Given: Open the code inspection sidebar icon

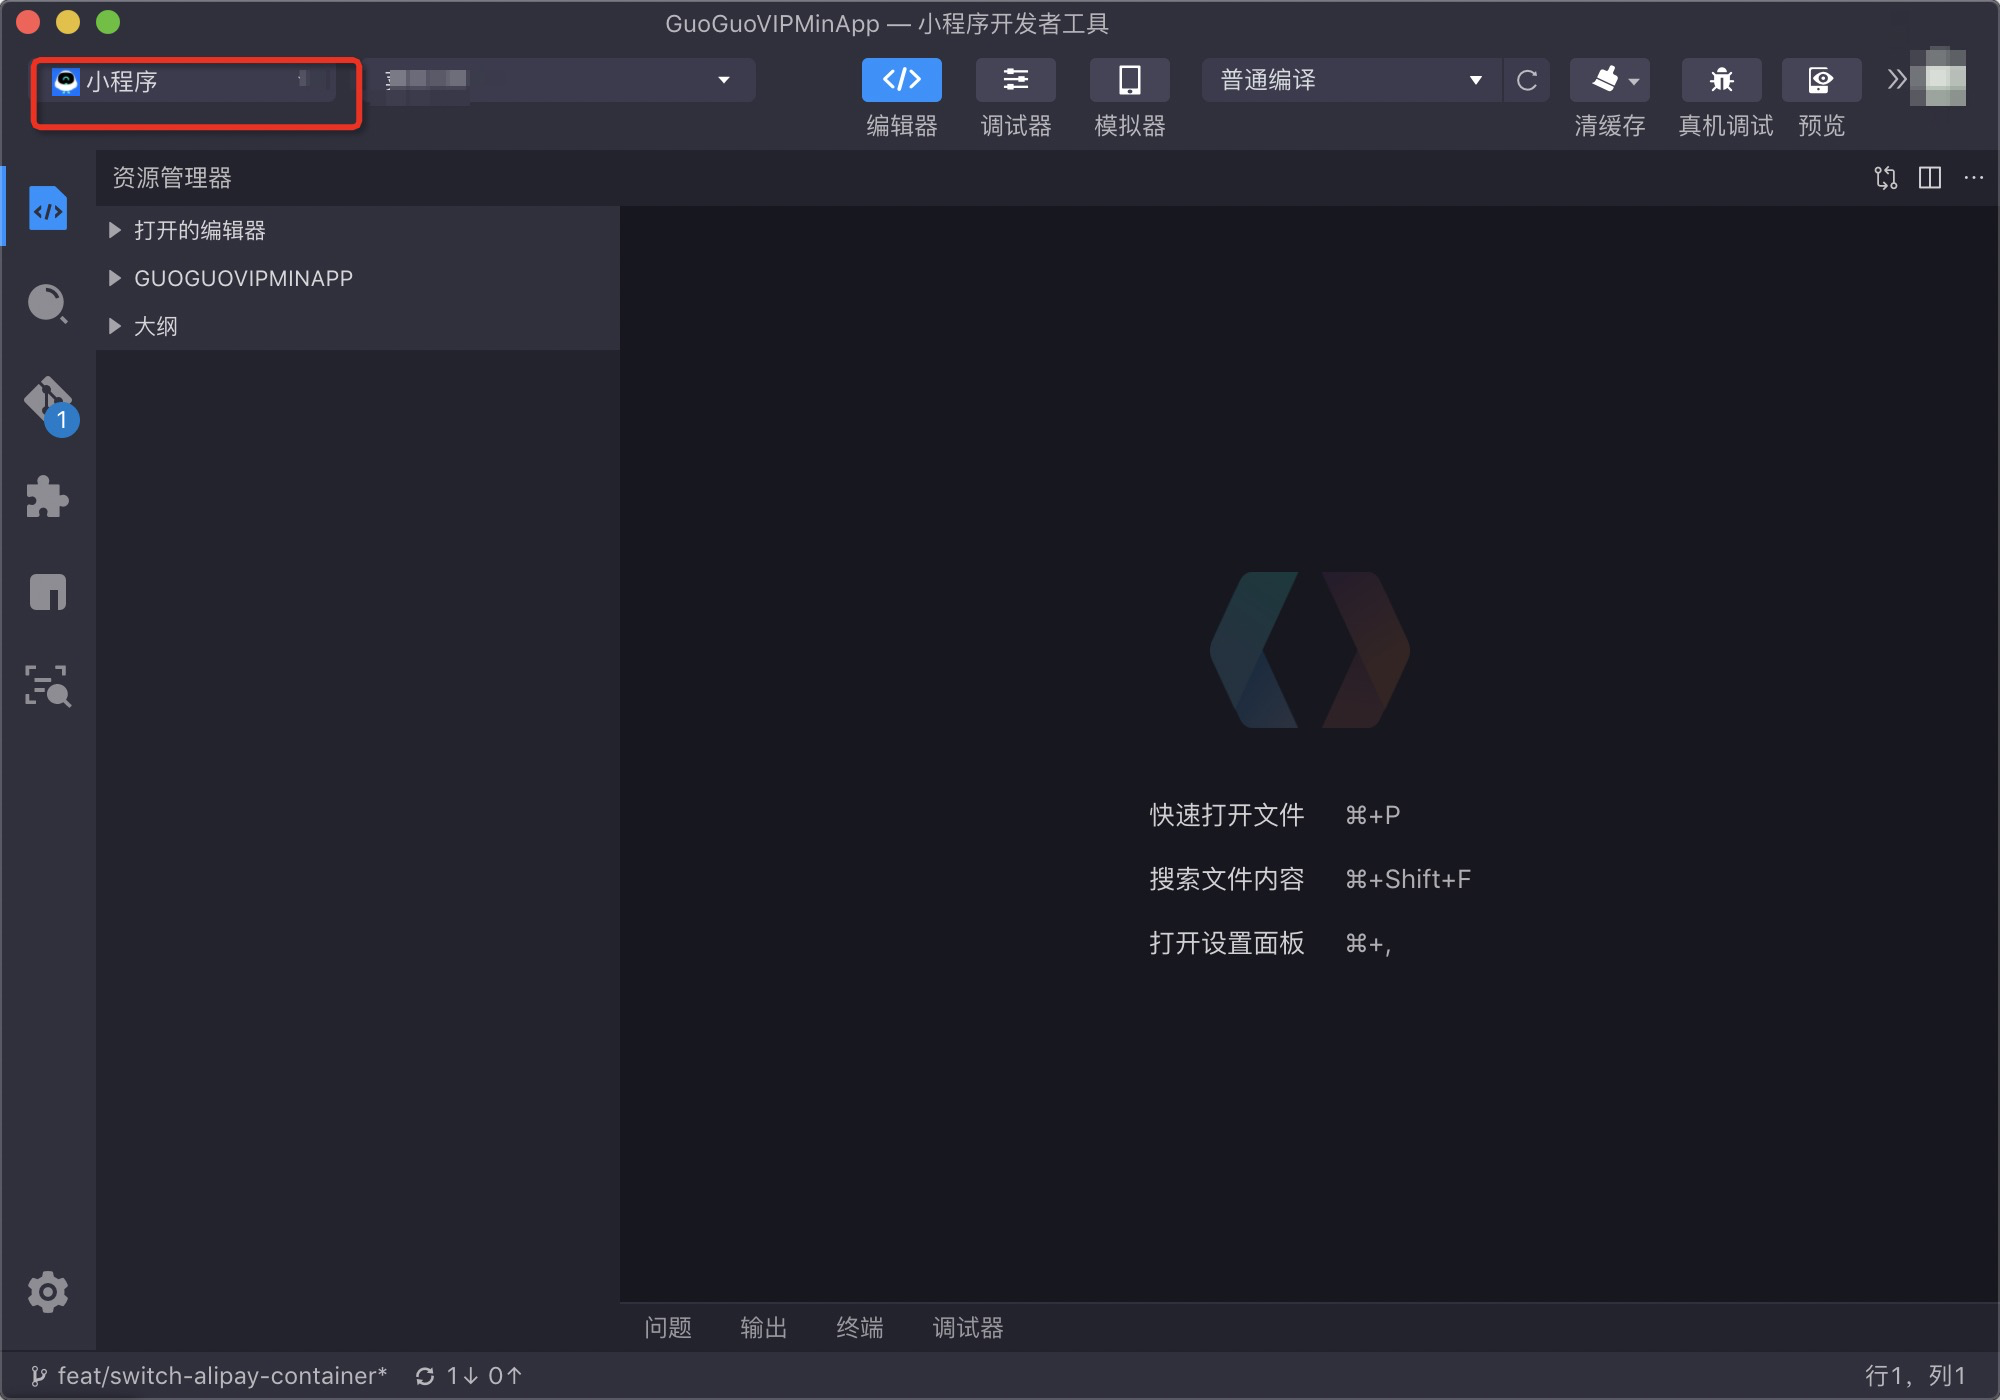Looking at the screenshot, I should (47, 687).
